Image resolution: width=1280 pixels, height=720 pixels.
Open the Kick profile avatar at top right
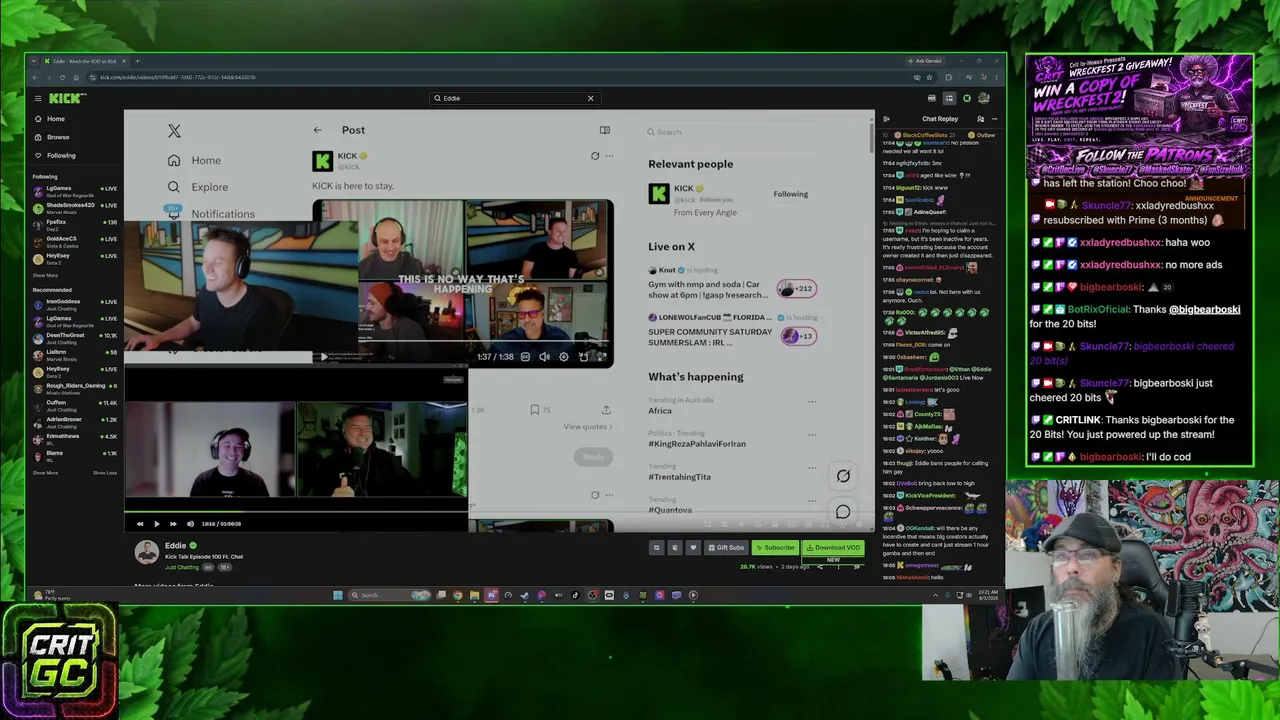984,98
